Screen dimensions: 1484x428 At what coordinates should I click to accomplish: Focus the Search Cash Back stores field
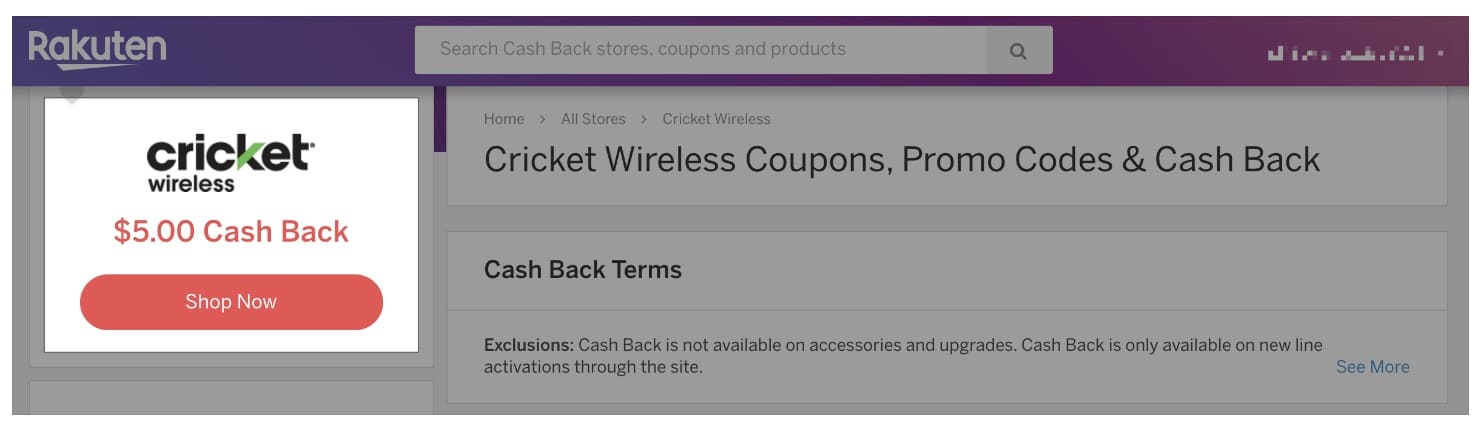[x=700, y=49]
